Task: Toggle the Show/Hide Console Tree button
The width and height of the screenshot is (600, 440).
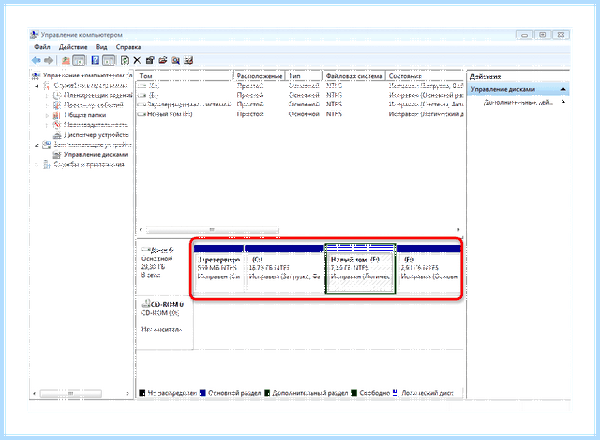Action: coord(79,60)
